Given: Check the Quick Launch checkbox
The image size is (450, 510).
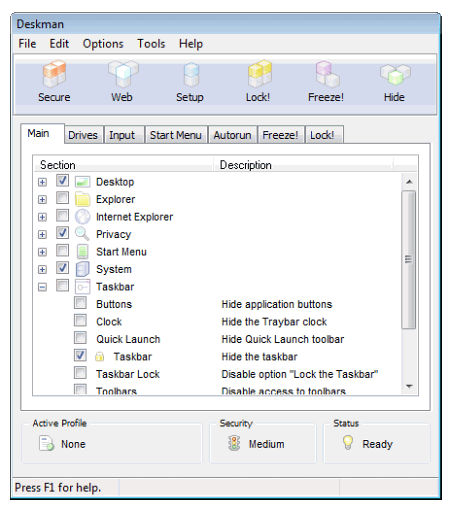Looking at the screenshot, I should pyautogui.click(x=80, y=338).
